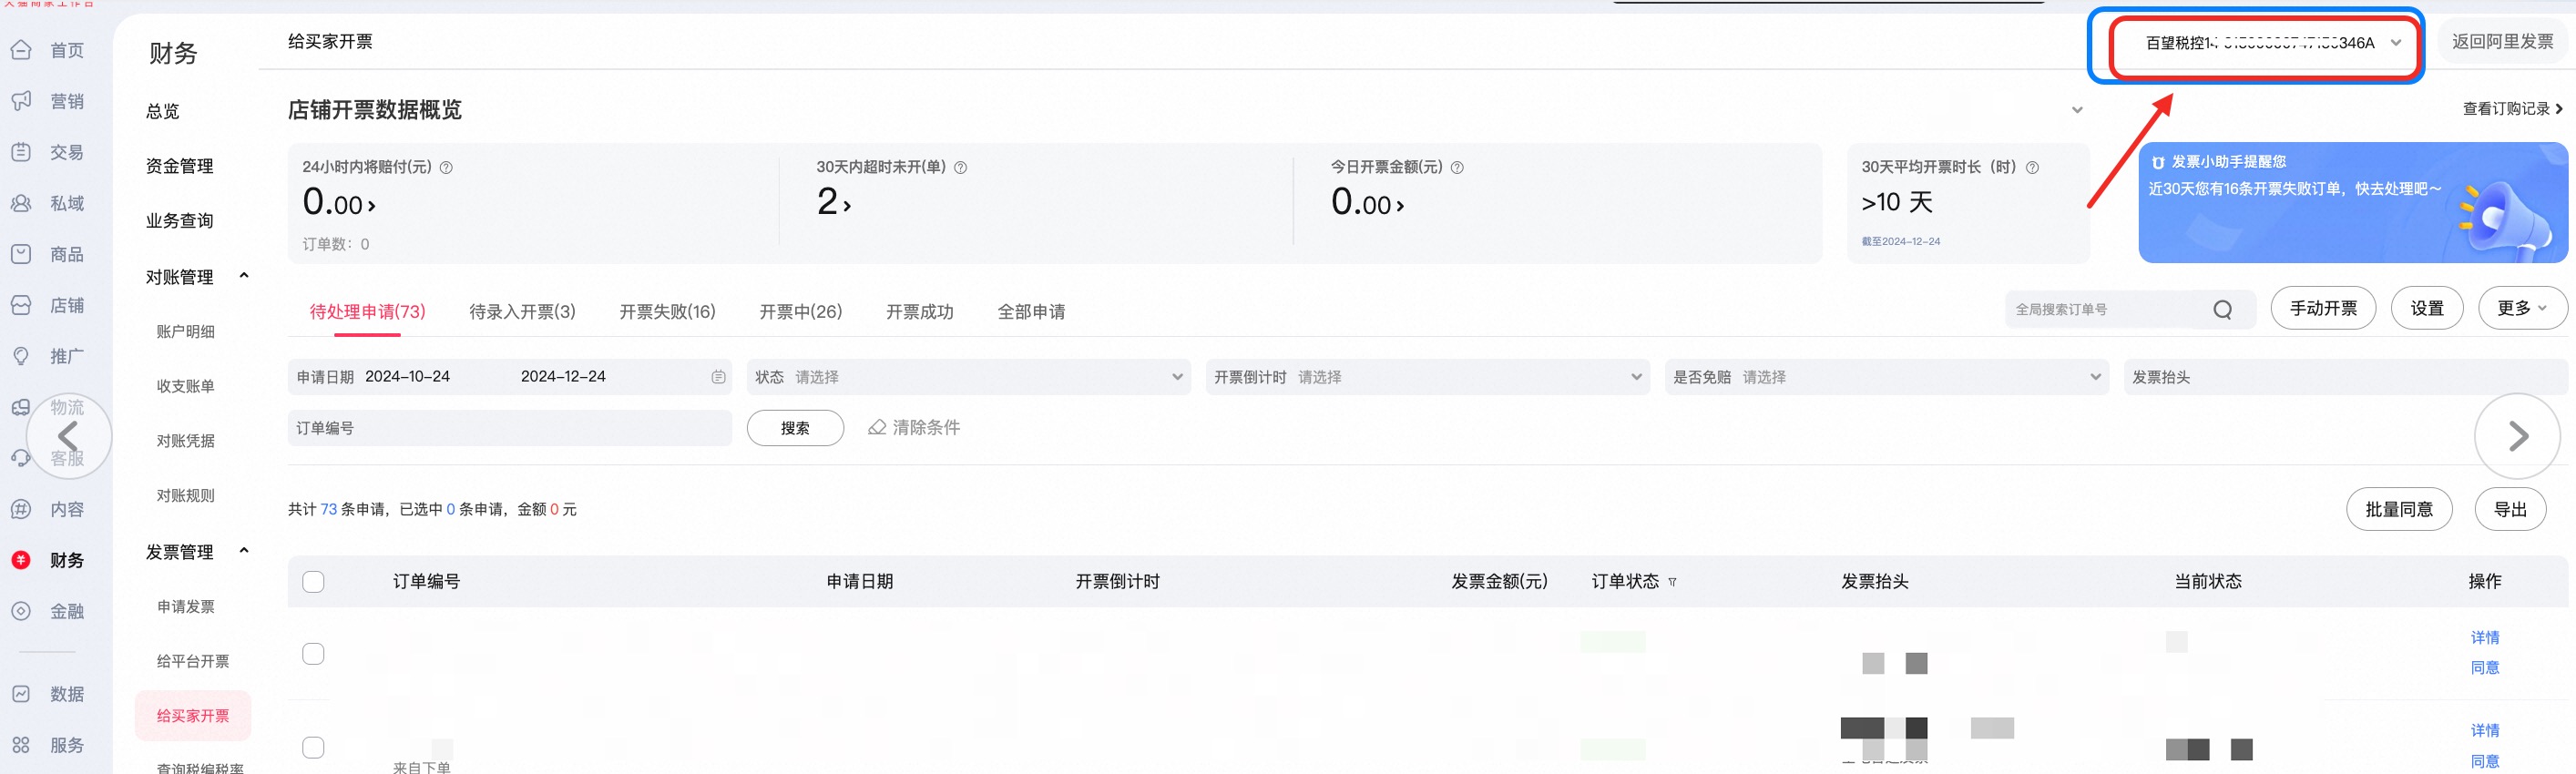This screenshot has height=774, width=2576.
Task: Switch to 开票成功 tab
Action: tap(920, 312)
